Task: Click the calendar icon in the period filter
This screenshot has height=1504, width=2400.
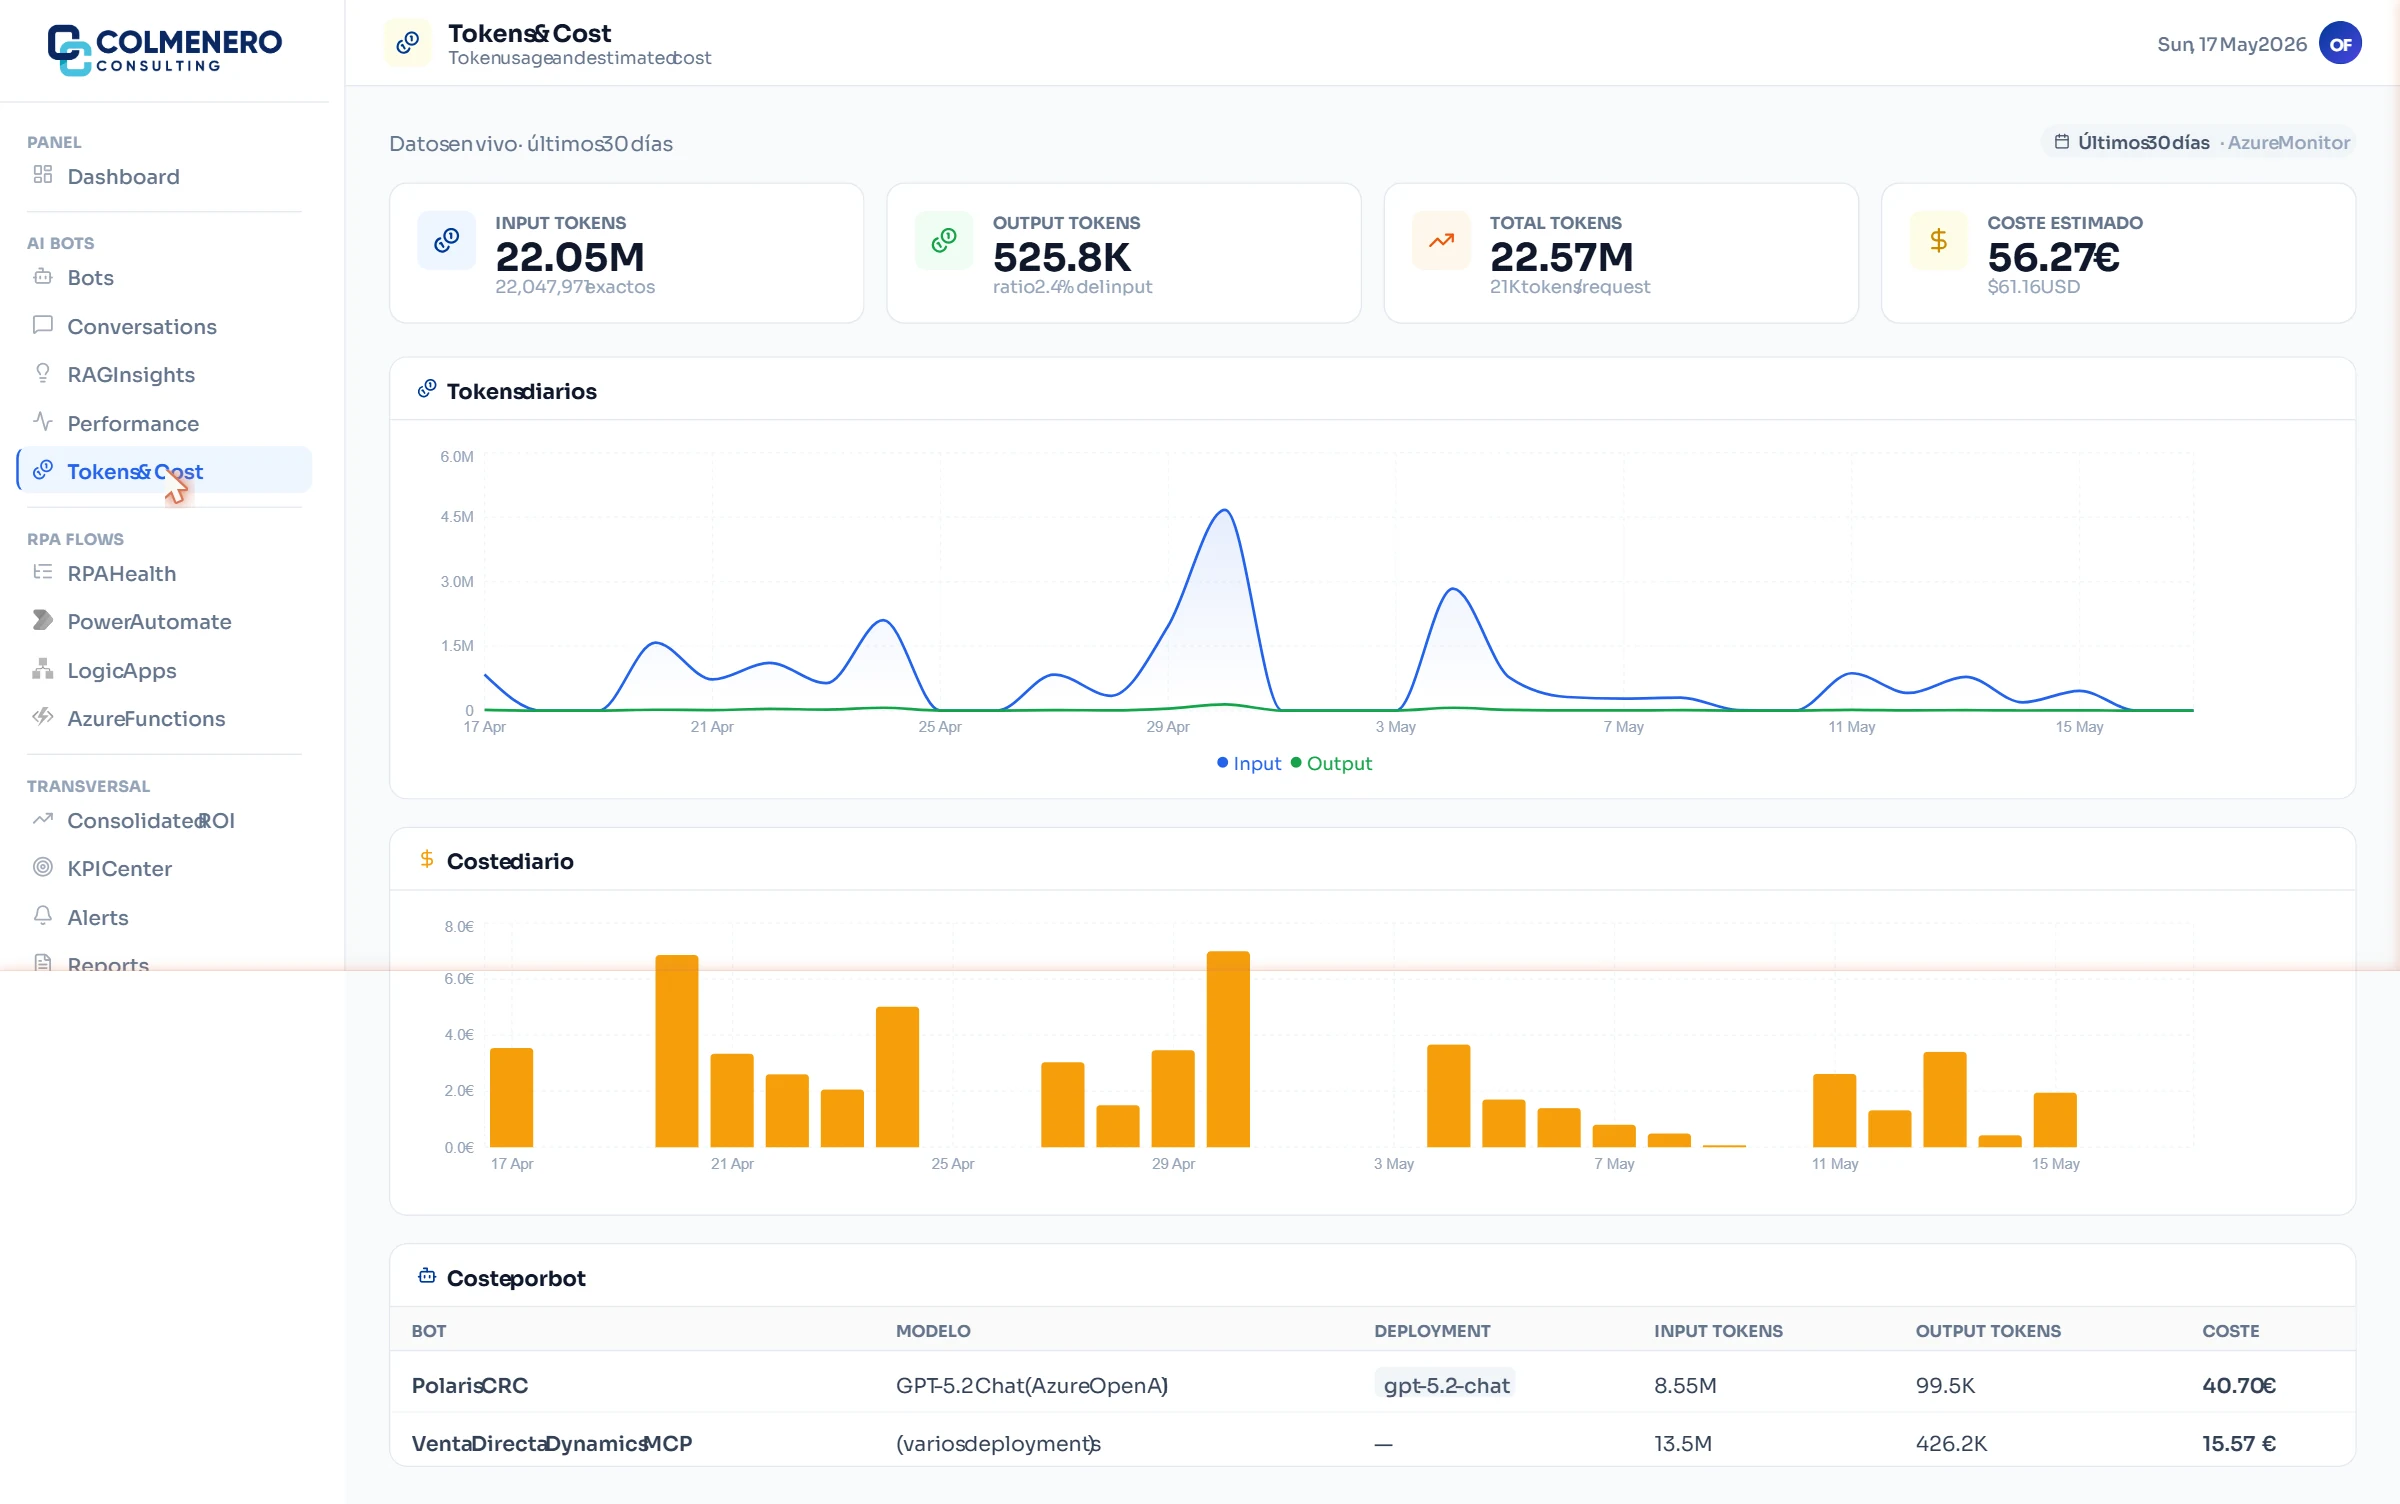Action: 2061,142
